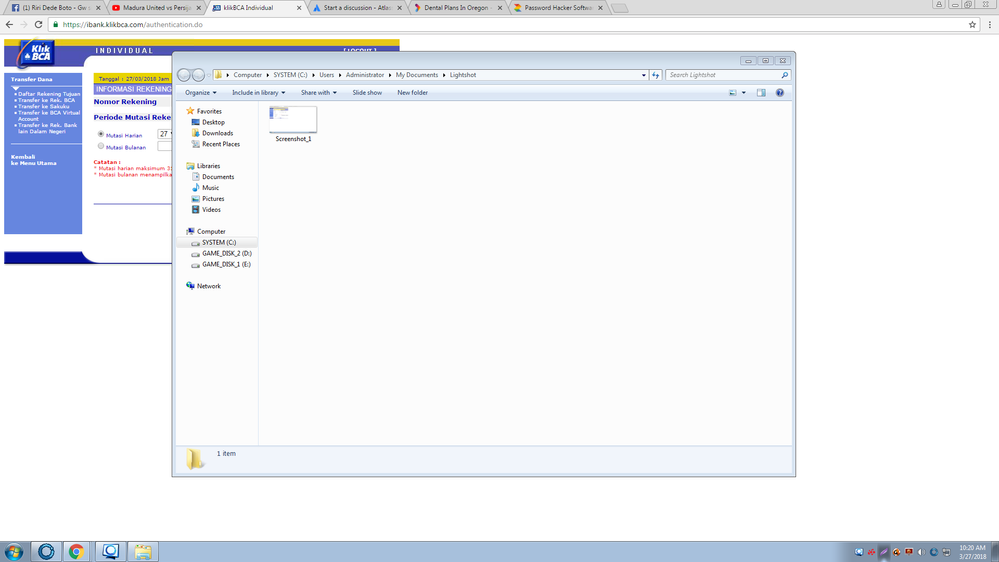Click Slide show in Explorer toolbar
The height and width of the screenshot is (562, 999).
[x=367, y=93]
